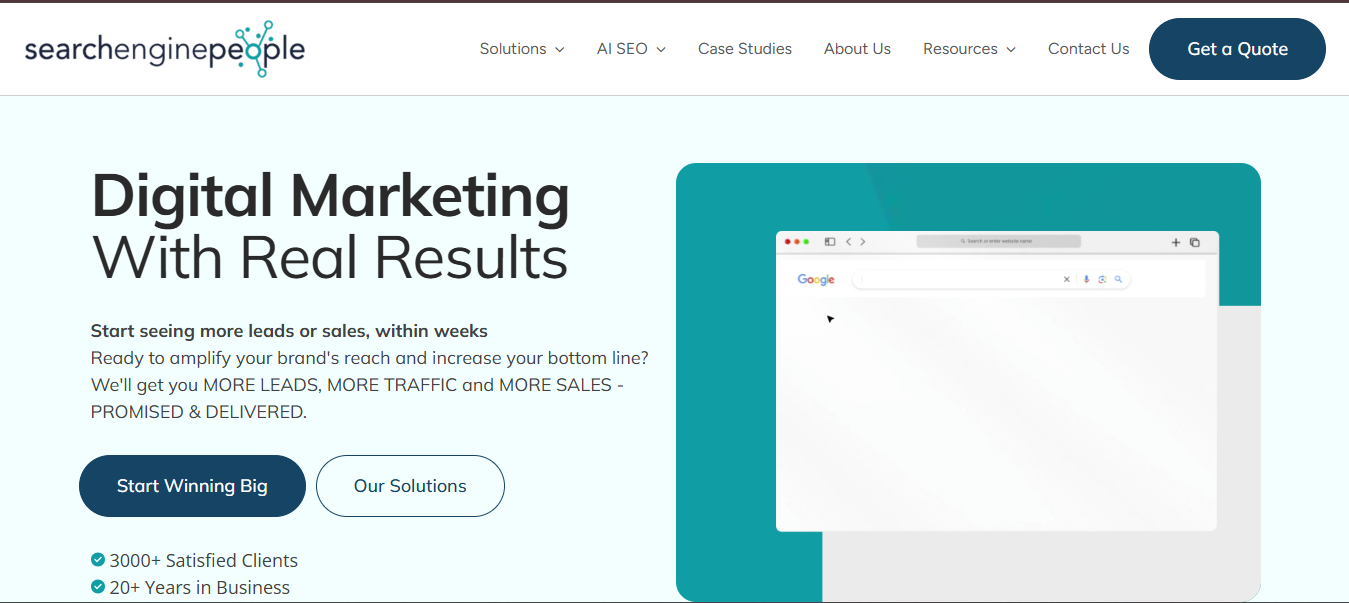Click the mock browser address bar
This screenshot has height=603, width=1349.
[x=998, y=241]
